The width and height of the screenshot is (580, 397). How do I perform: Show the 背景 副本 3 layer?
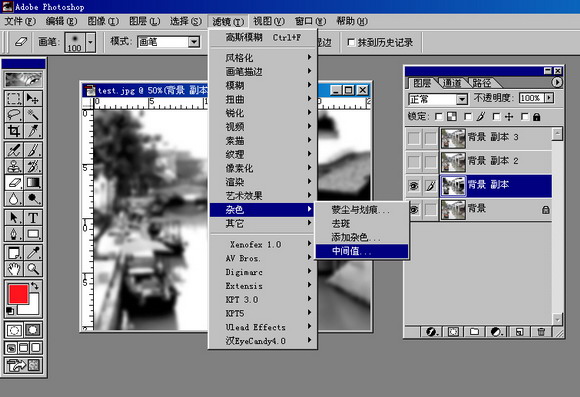(x=414, y=138)
